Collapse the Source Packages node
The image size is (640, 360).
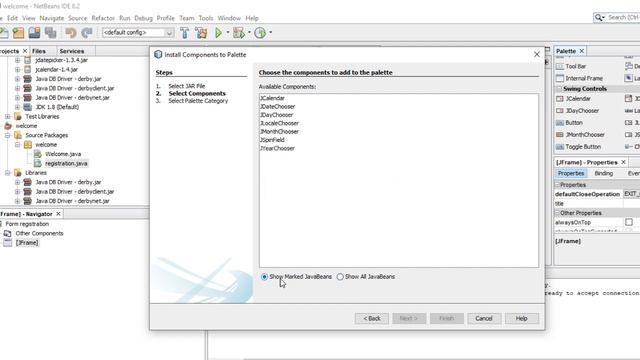8,135
